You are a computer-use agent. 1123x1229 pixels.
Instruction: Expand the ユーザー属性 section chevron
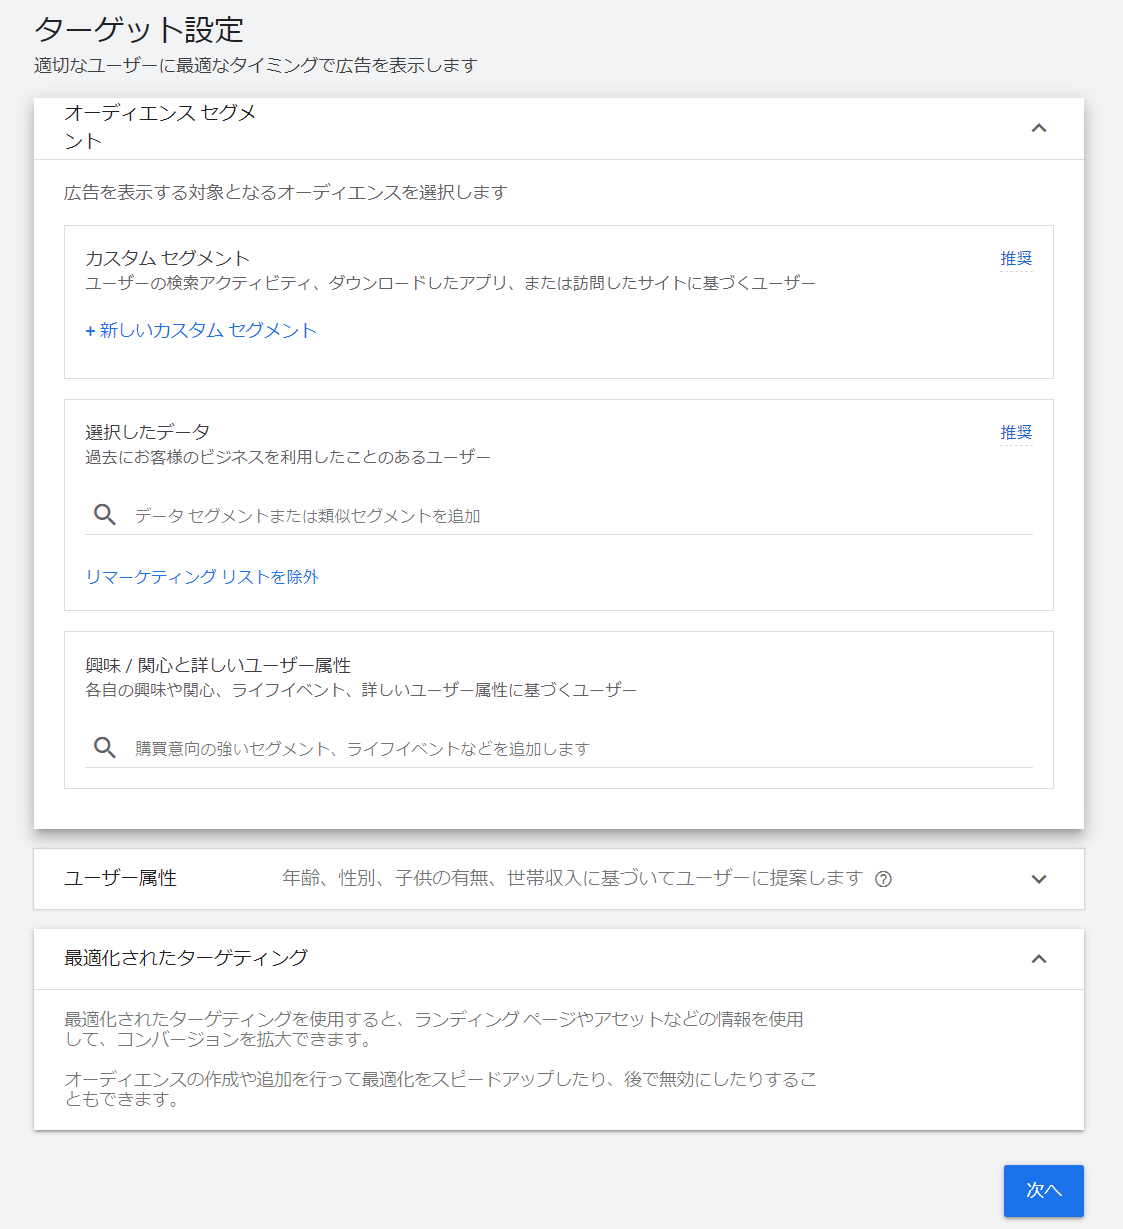pos(1039,879)
